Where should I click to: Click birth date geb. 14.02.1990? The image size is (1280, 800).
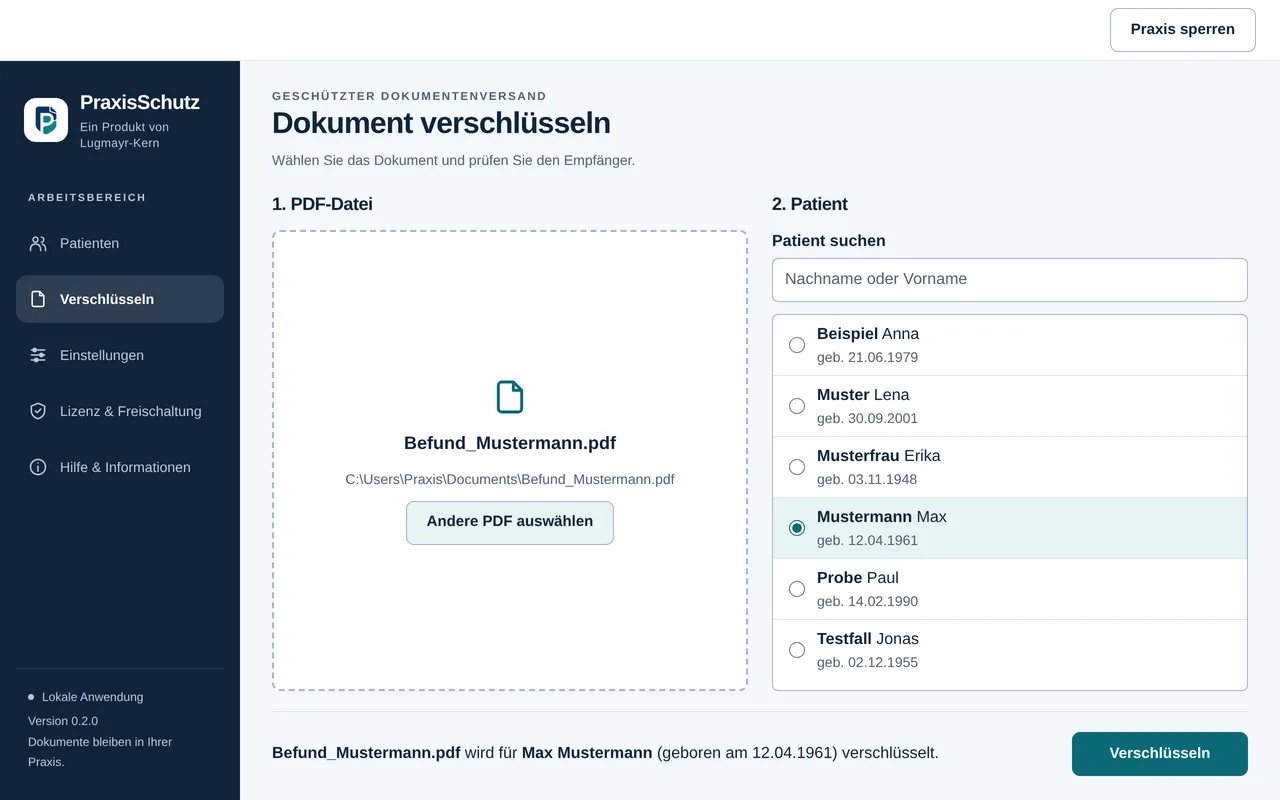coord(867,602)
